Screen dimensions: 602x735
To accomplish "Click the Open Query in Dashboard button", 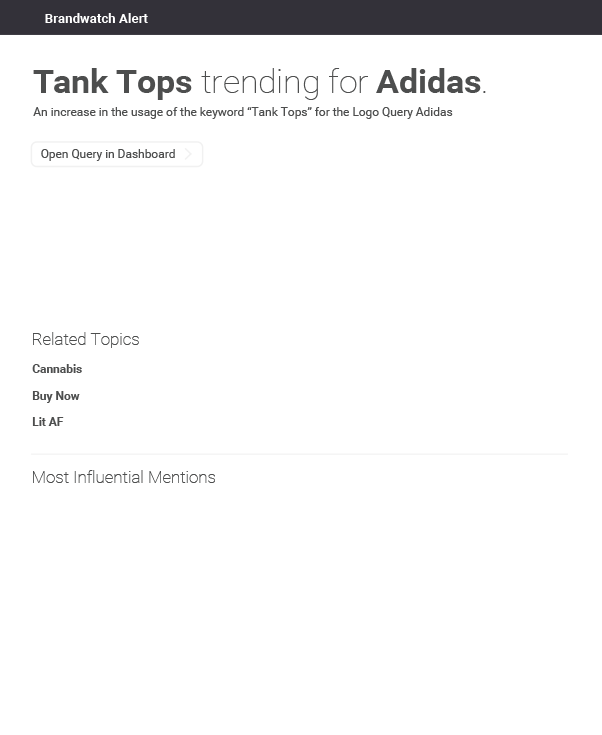I will 117,154.
